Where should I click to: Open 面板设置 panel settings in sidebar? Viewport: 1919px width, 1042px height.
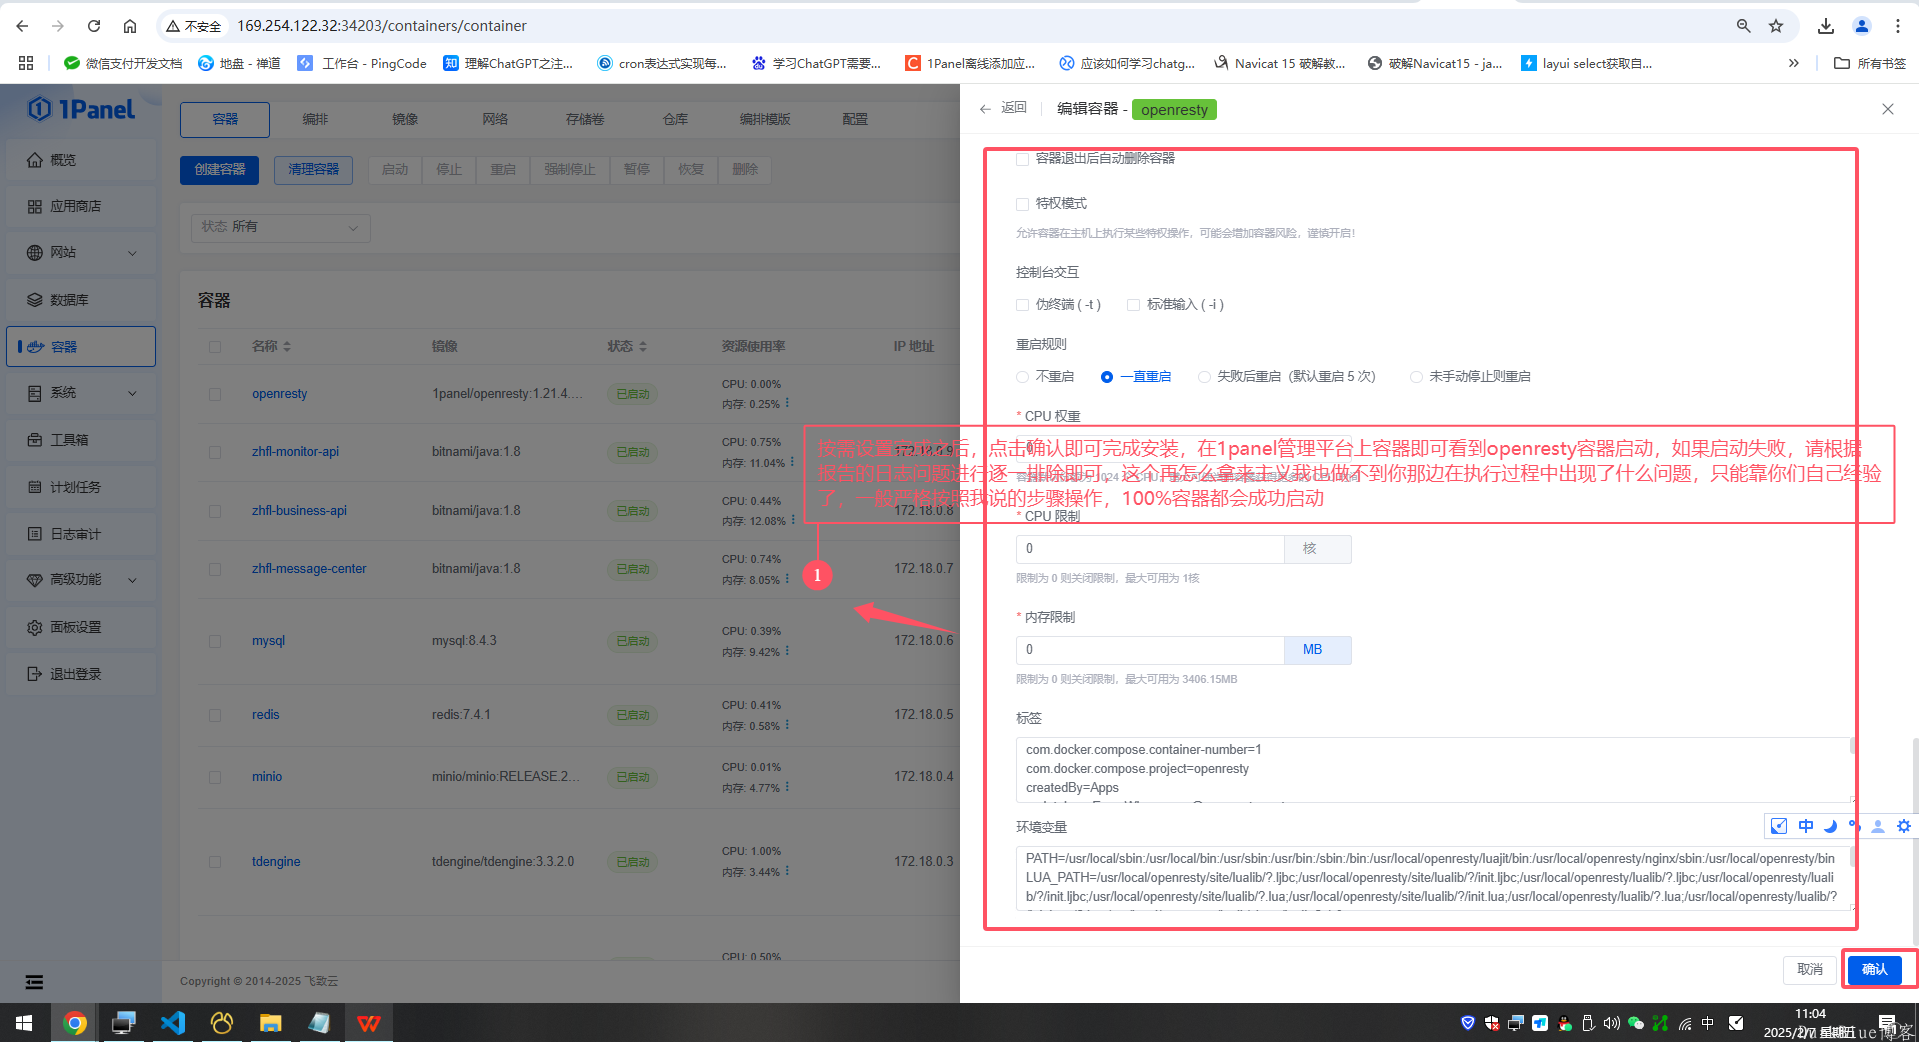[x=81, y=627]
